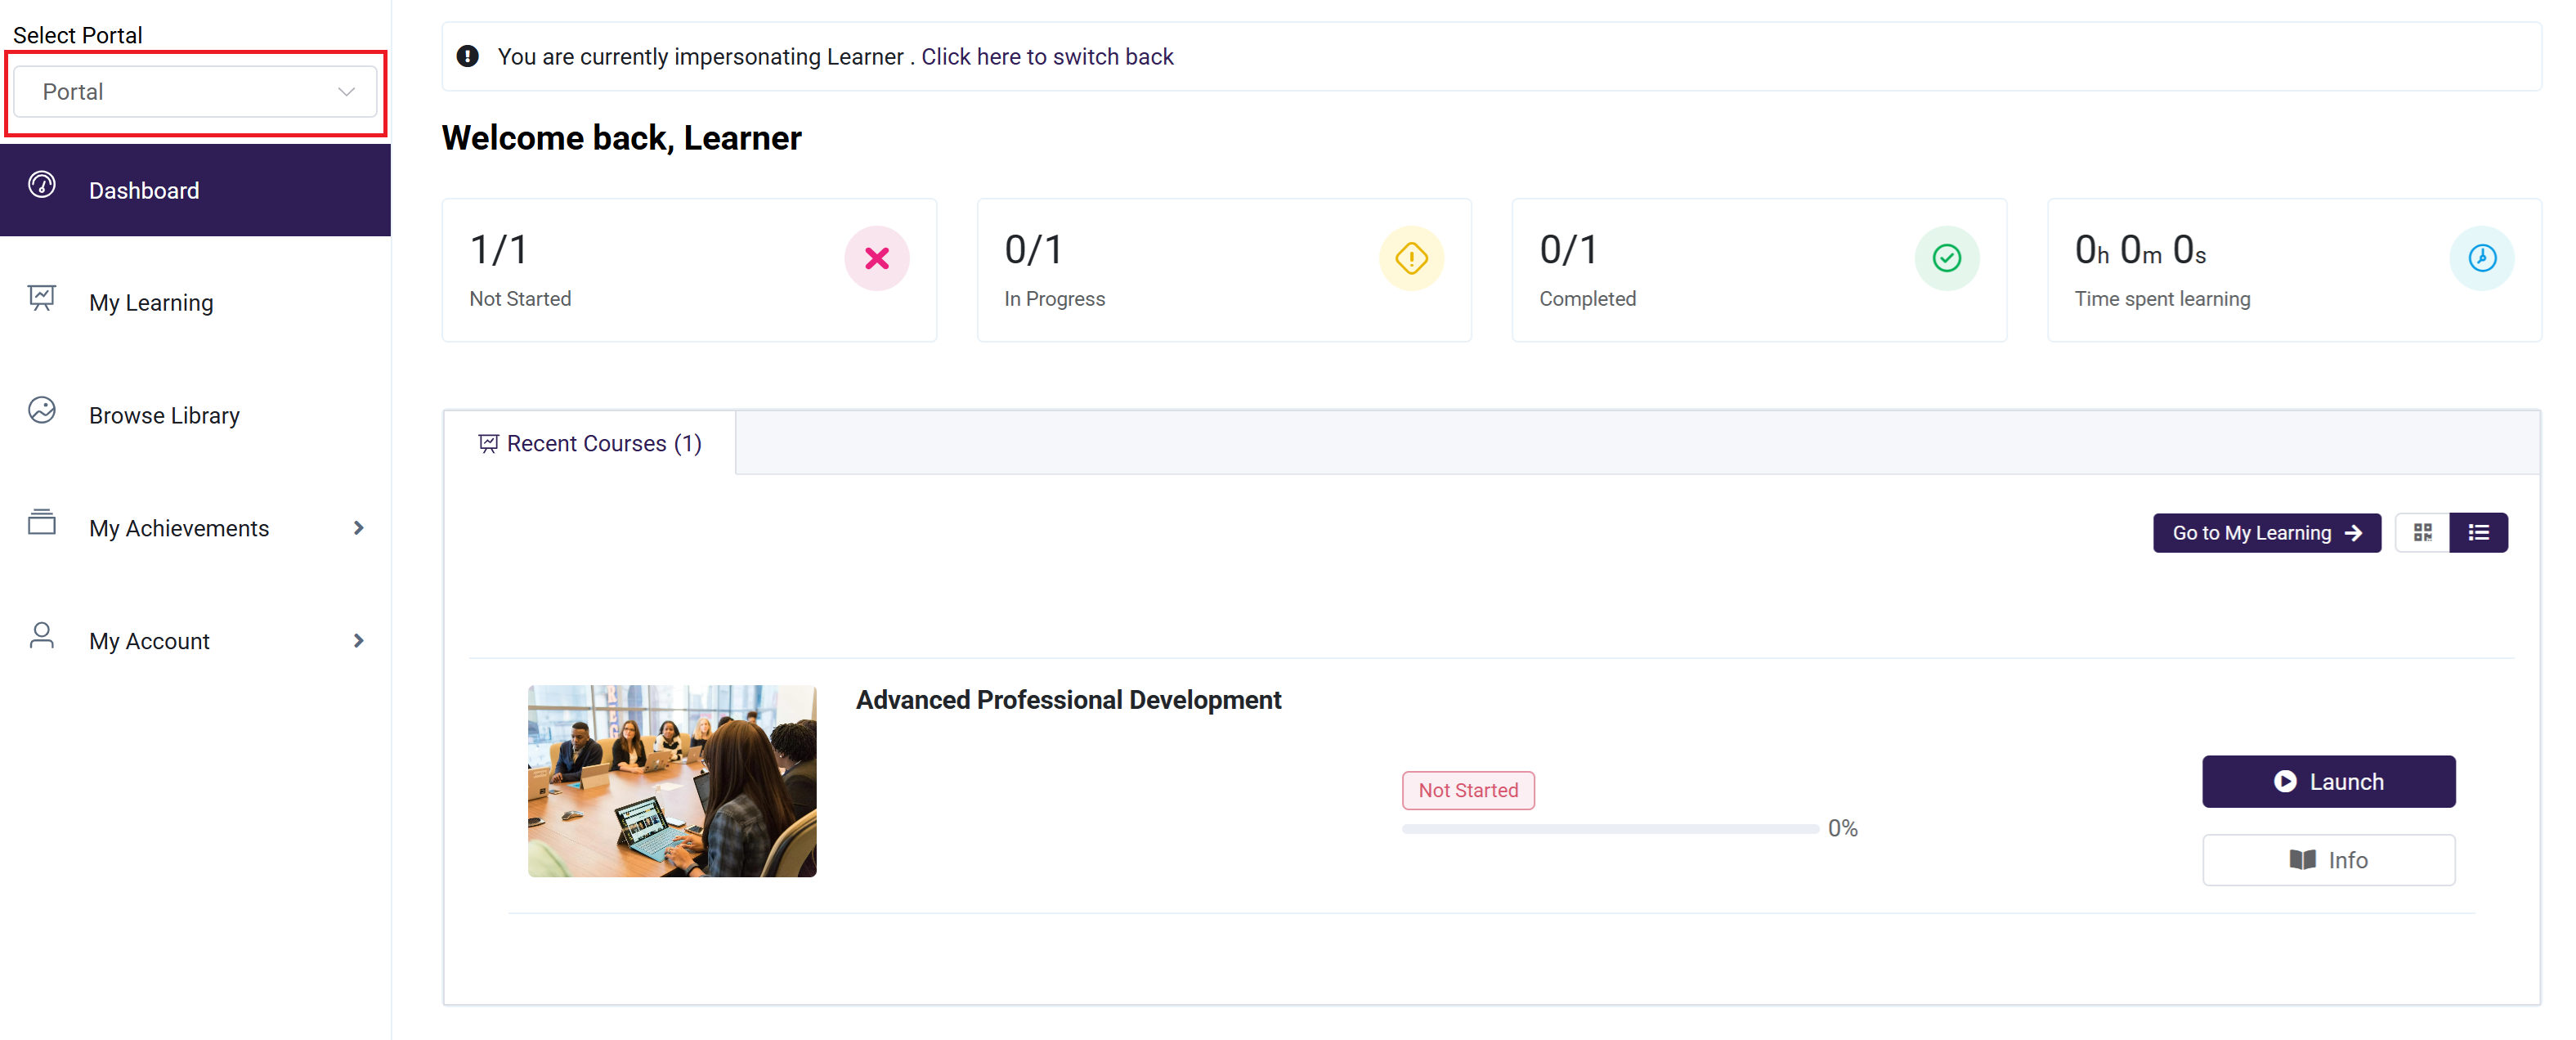Click the Dashboard gauge icon in sidebar
2576x1040 pixels.
(42, 185)
